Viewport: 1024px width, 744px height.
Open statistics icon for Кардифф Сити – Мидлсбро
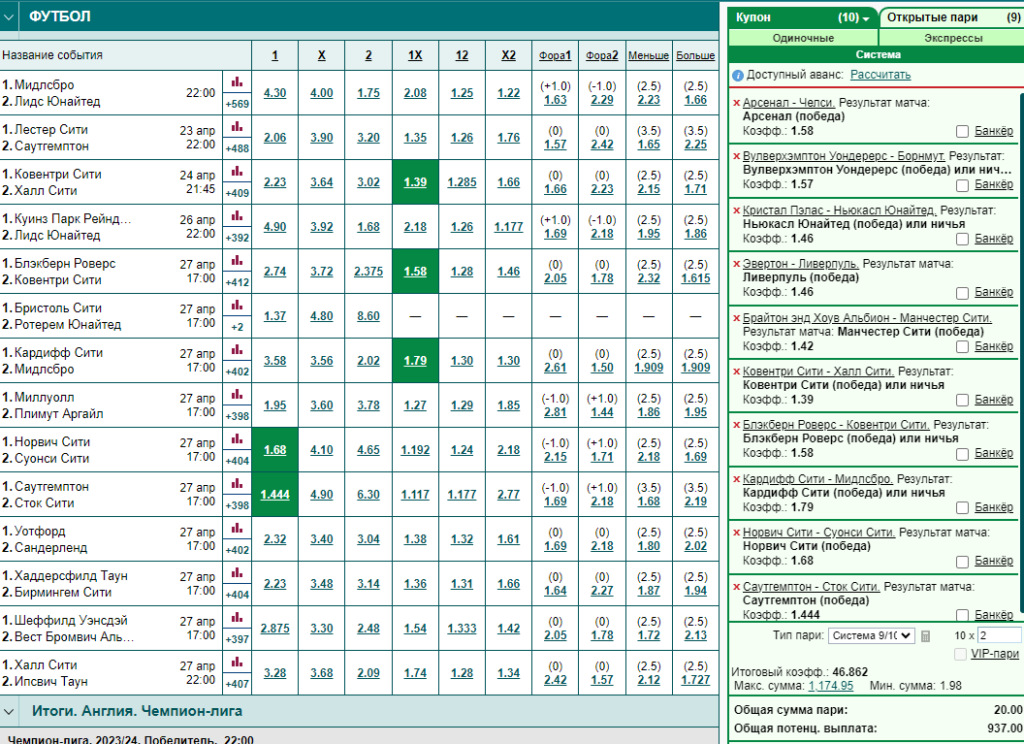tap(236, 349)
